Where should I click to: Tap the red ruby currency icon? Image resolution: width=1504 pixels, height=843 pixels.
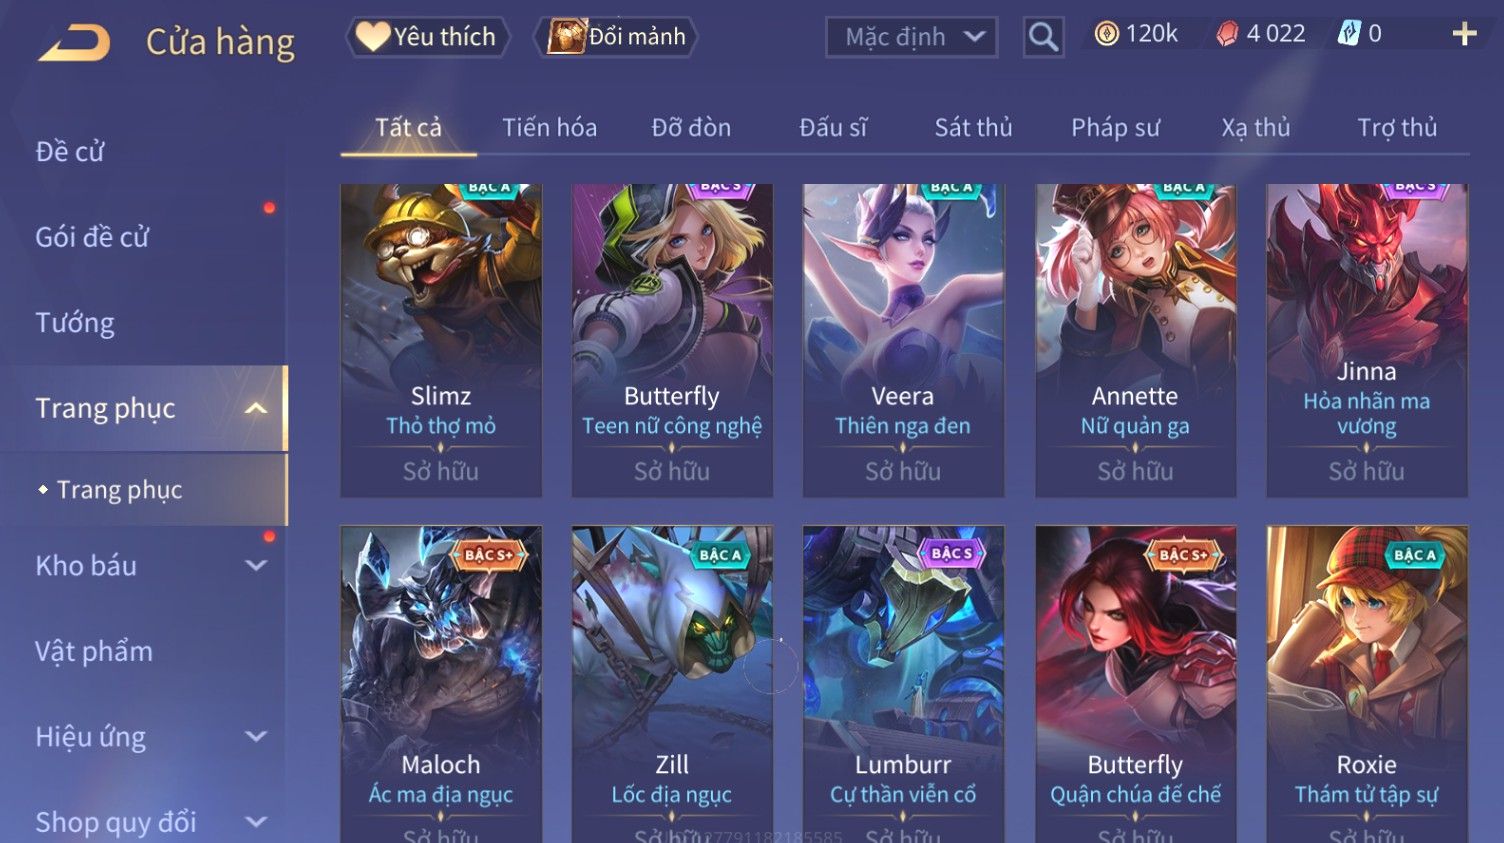(1227, 35)
